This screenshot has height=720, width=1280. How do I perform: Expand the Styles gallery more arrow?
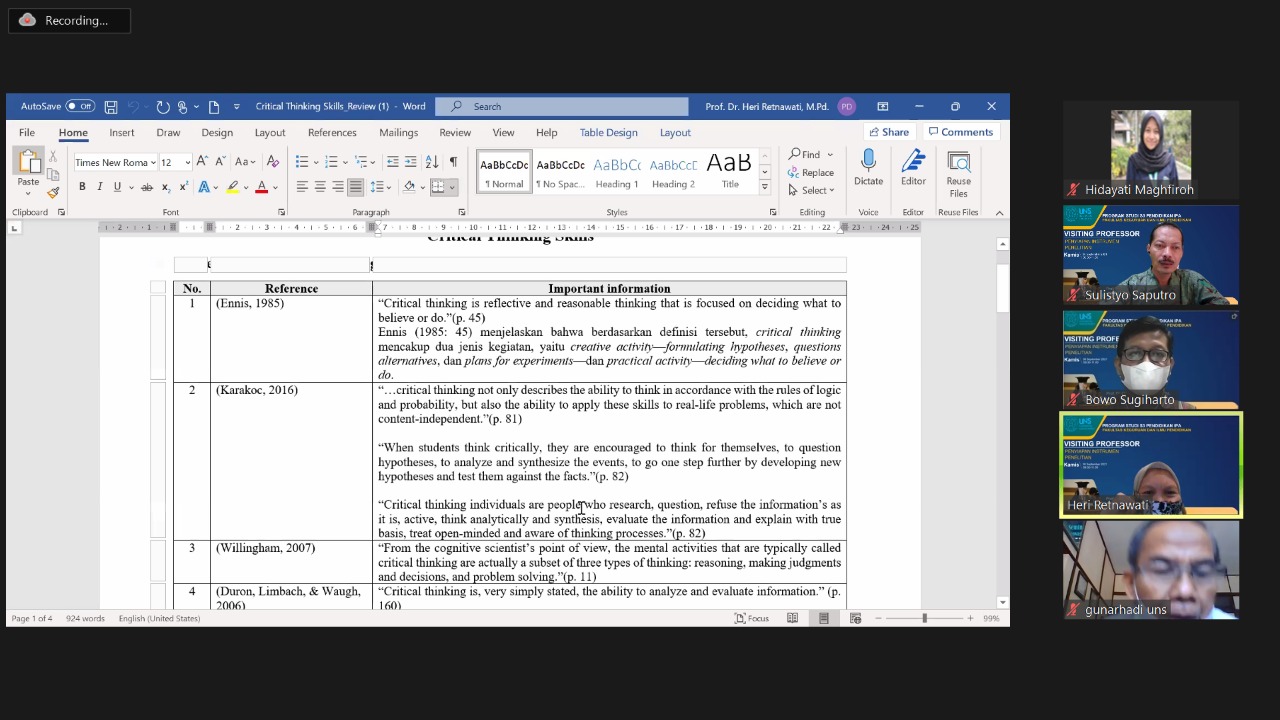coord(765,187)
